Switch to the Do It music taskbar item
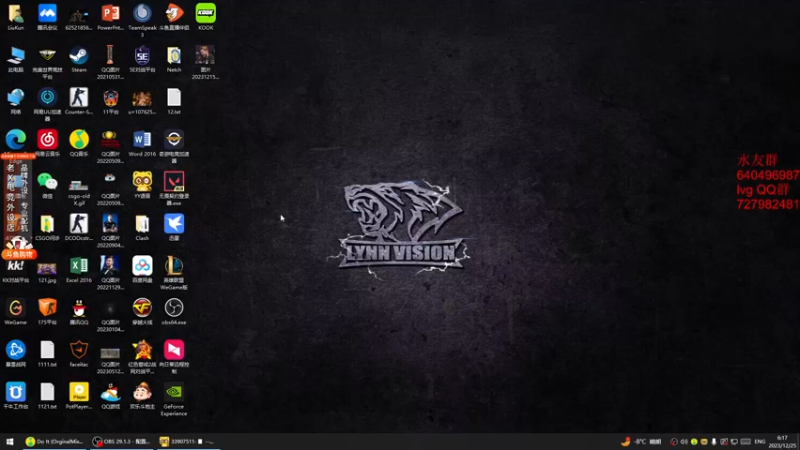The width and height of the screenshot is (800, 450). (55, 442)
